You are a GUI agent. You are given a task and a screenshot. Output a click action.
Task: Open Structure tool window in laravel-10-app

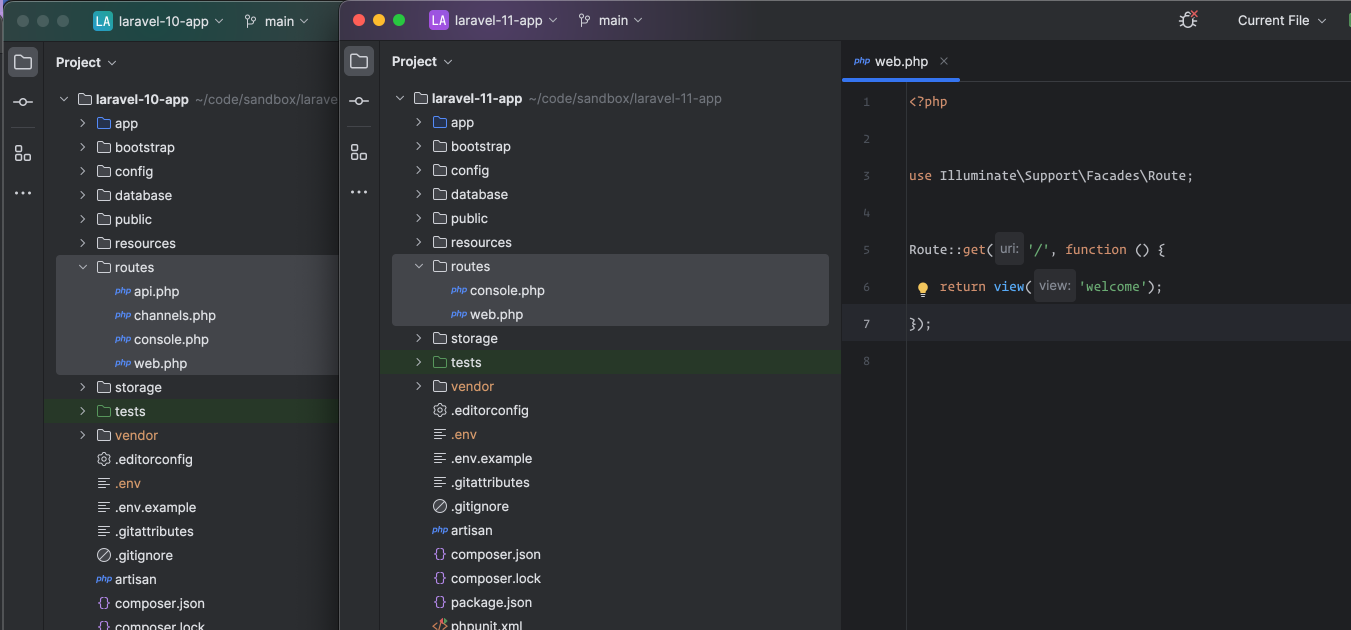[23, 153]
